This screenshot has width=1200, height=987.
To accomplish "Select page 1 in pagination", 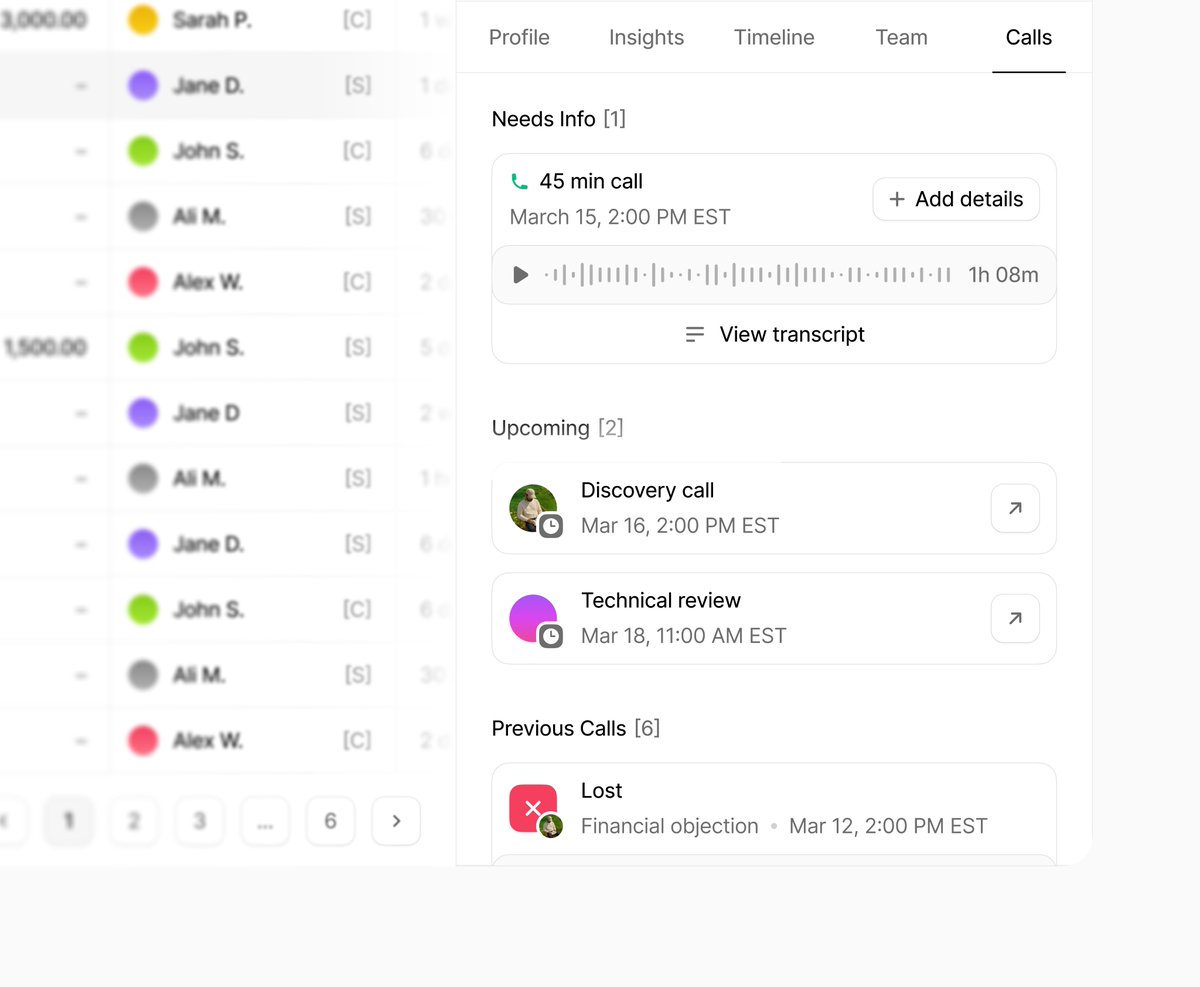I will [x=69, y=821].
